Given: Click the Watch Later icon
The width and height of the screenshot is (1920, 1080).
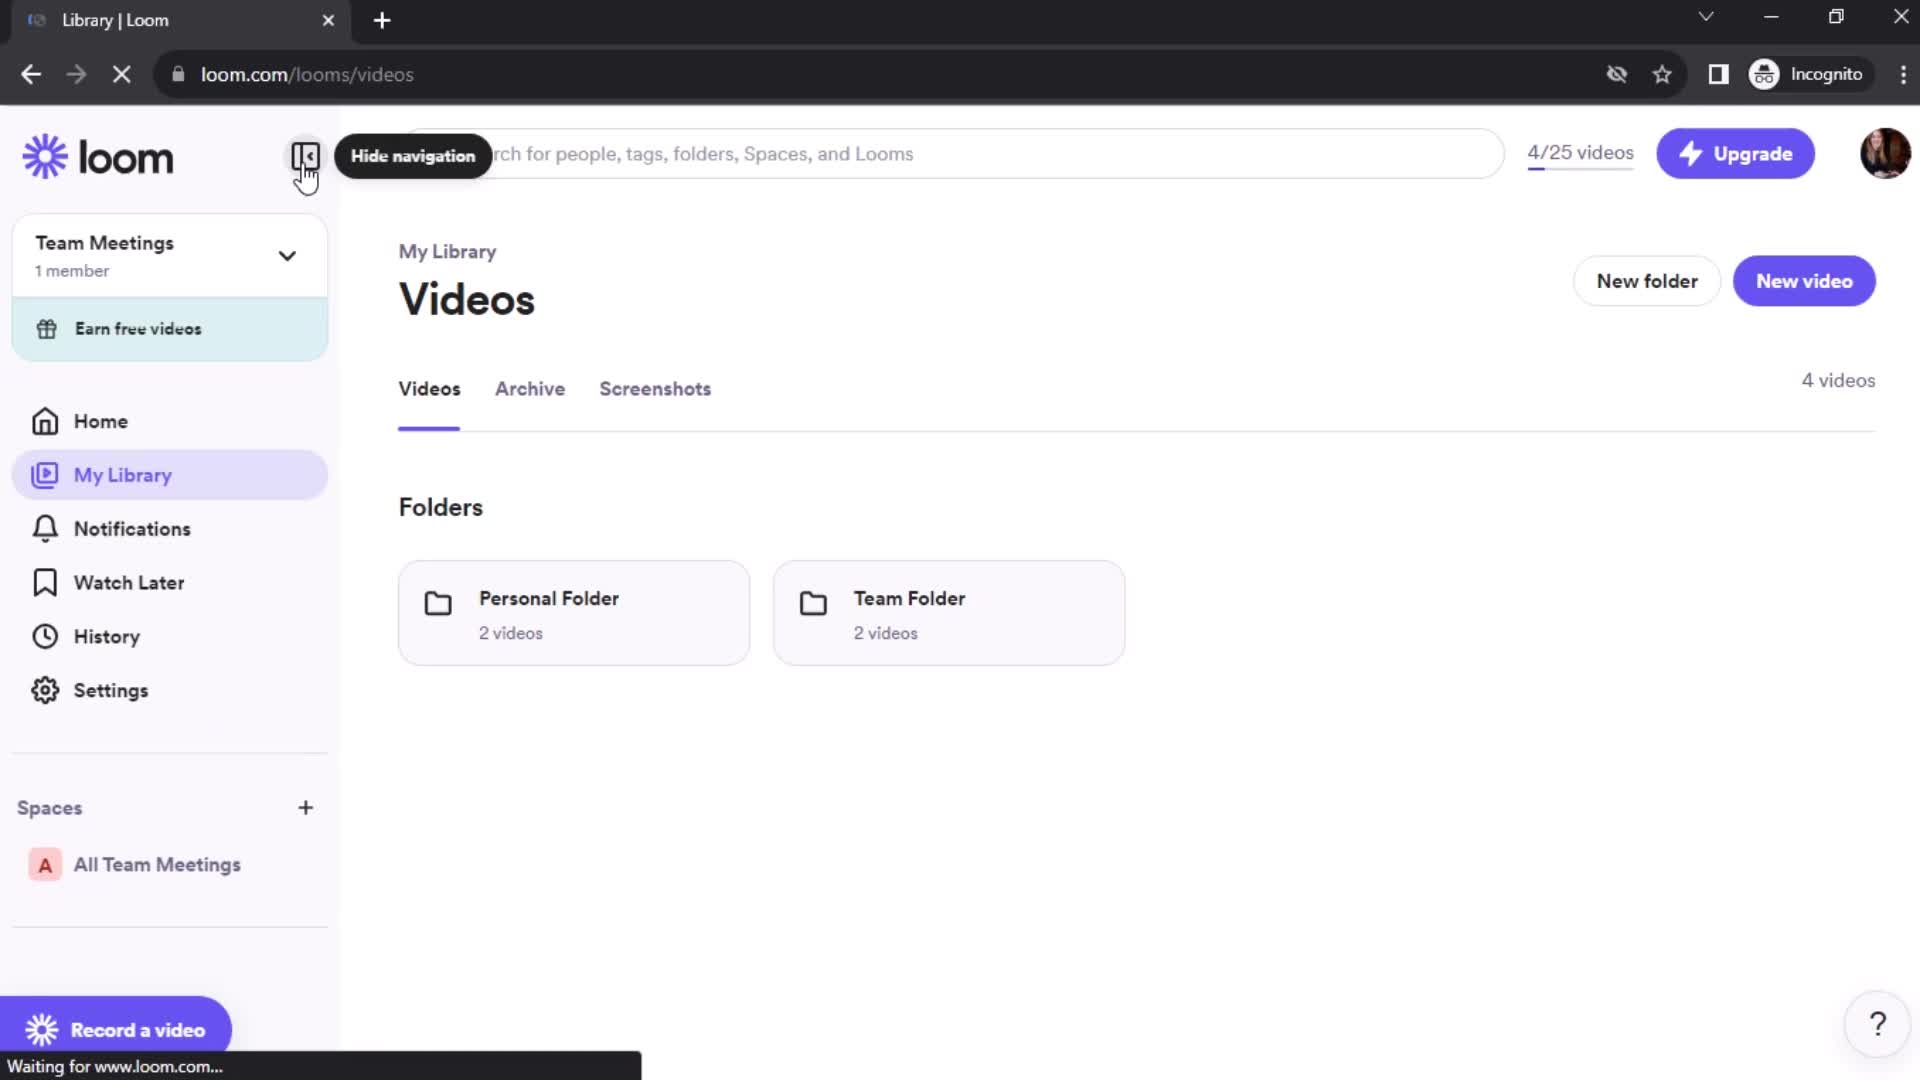Looking at the screenshot, I should (x=45, y=583).
